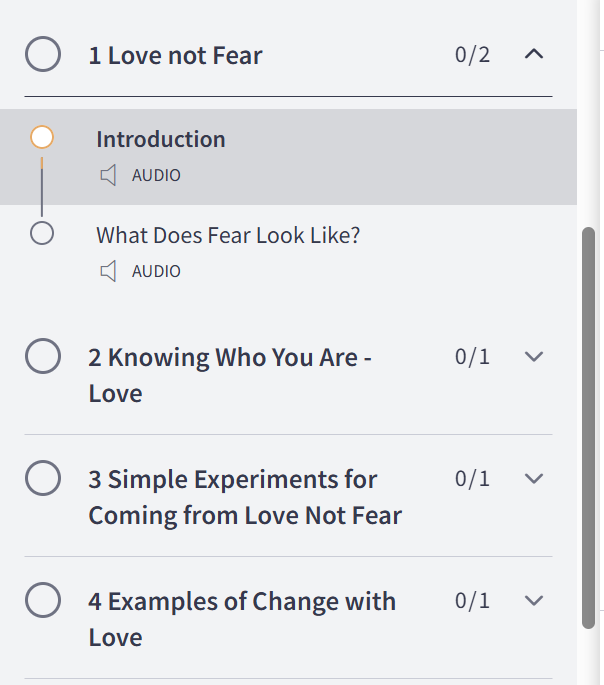Click the speaker icon under Introduction
The width and height of the screenshot is (604, 685).
tap(109, 176)
